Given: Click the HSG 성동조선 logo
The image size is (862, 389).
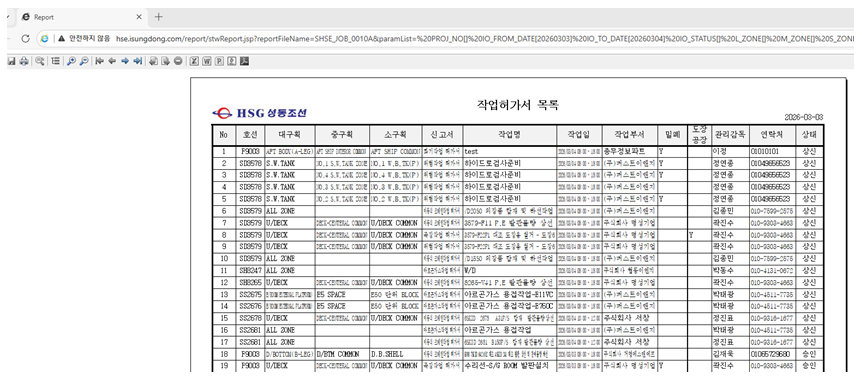Looking at the screenshot, I should point(259,114).
